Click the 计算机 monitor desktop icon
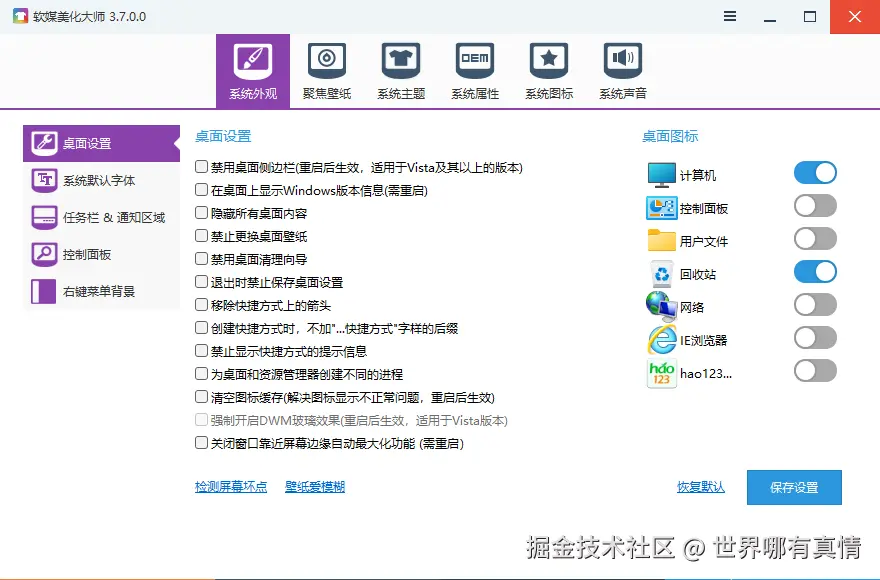The height and width of the screenshot is (580, 880). [662, 175]
